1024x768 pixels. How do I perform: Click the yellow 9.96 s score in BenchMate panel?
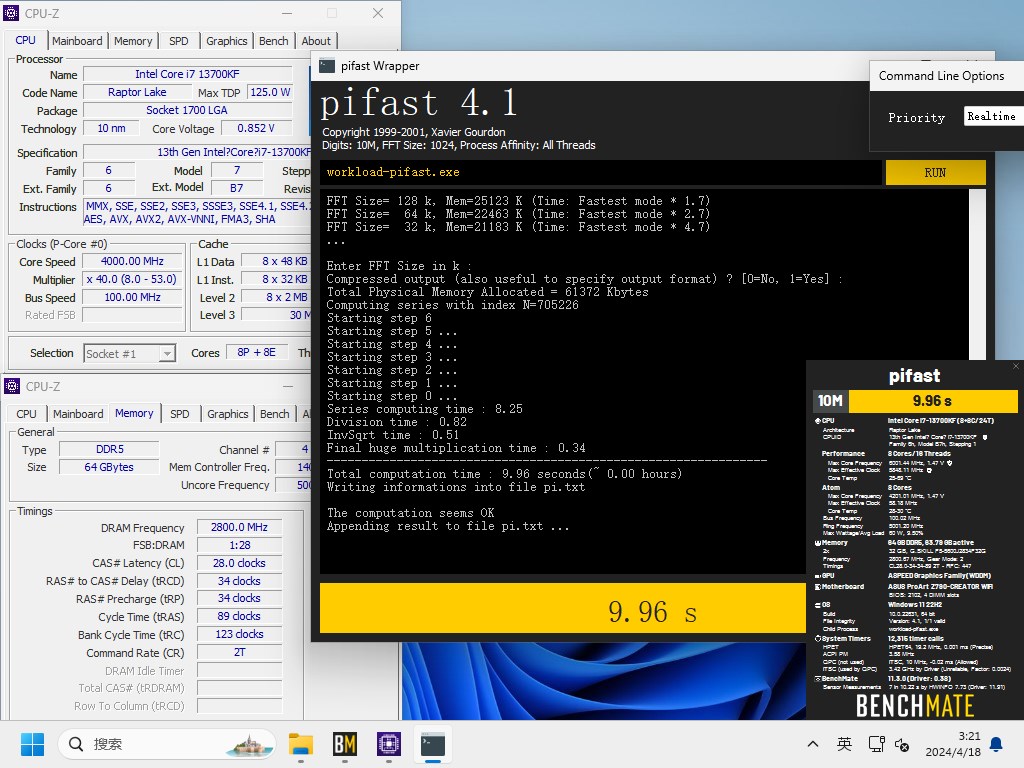(x=933, y=400)
